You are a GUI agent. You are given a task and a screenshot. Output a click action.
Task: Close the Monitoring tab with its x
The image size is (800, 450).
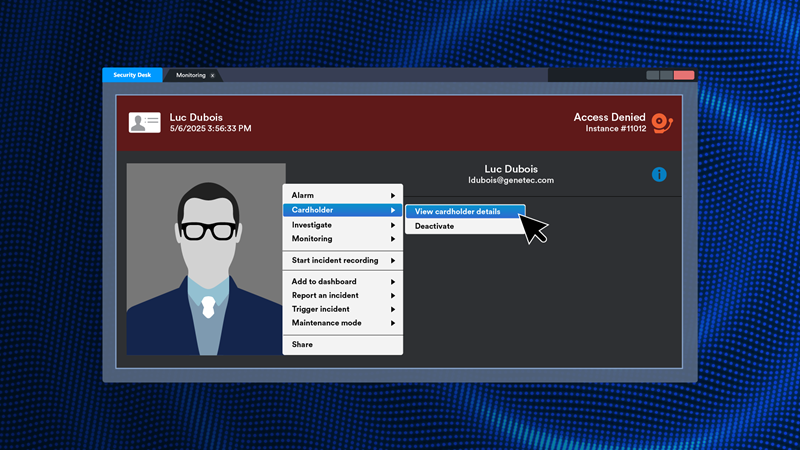click(x=212, y=76)
